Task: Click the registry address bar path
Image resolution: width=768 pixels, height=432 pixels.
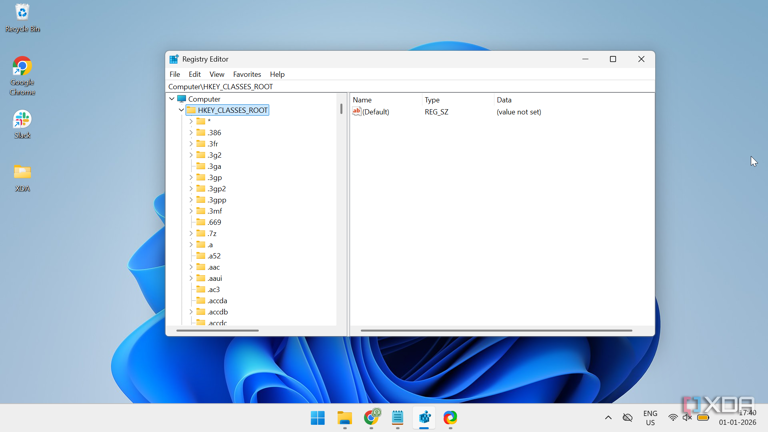Action: pos(220,87)
